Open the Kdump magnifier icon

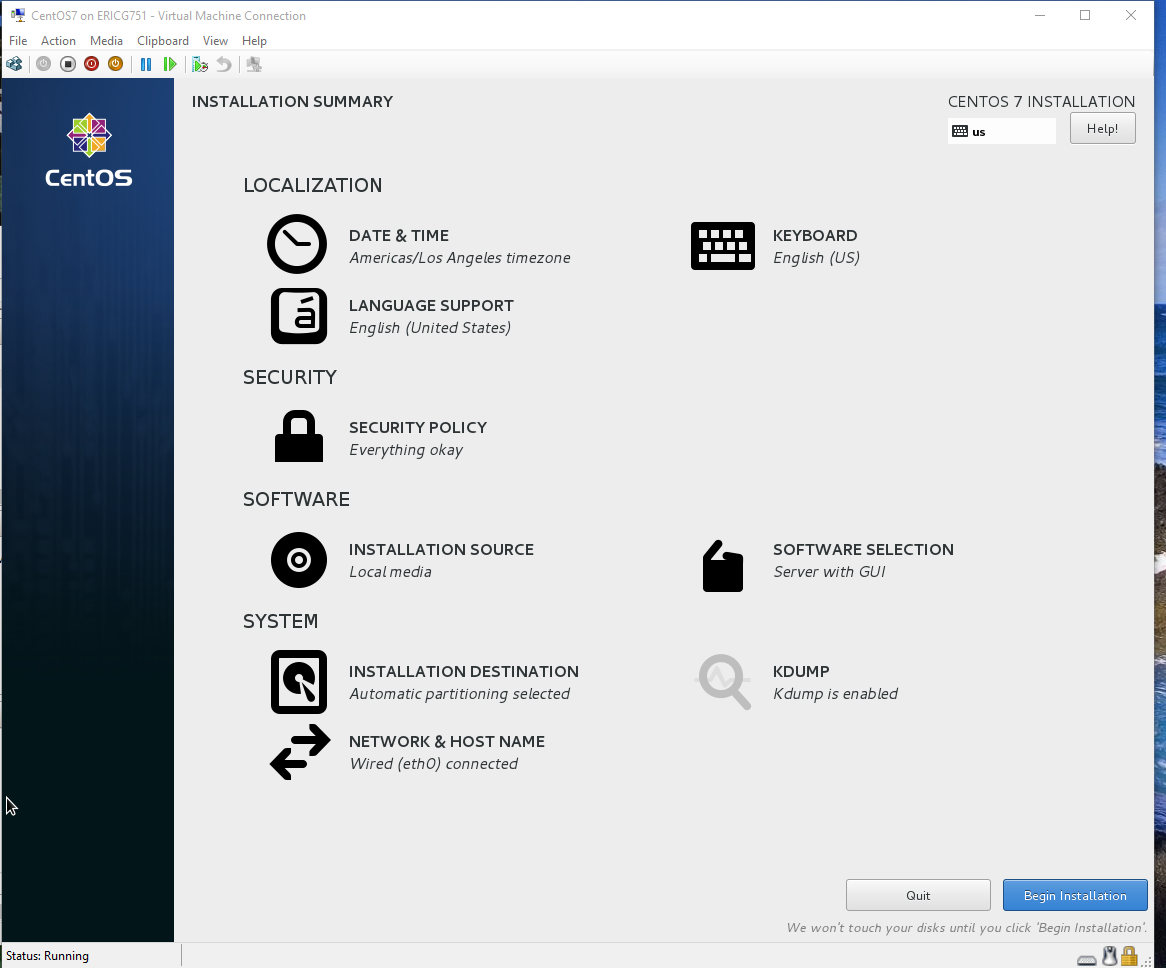click(724, 682)
